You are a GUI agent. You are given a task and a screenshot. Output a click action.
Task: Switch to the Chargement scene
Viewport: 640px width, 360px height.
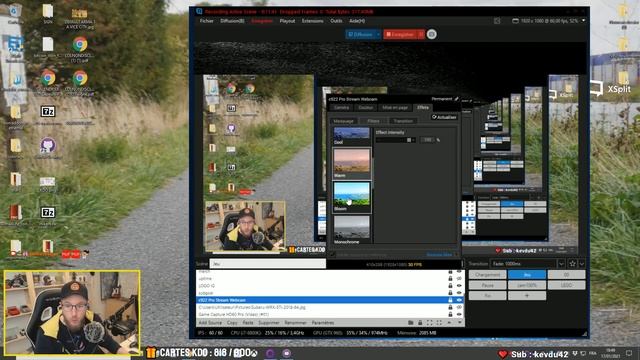pyautogui.click(x=488, y=275)
